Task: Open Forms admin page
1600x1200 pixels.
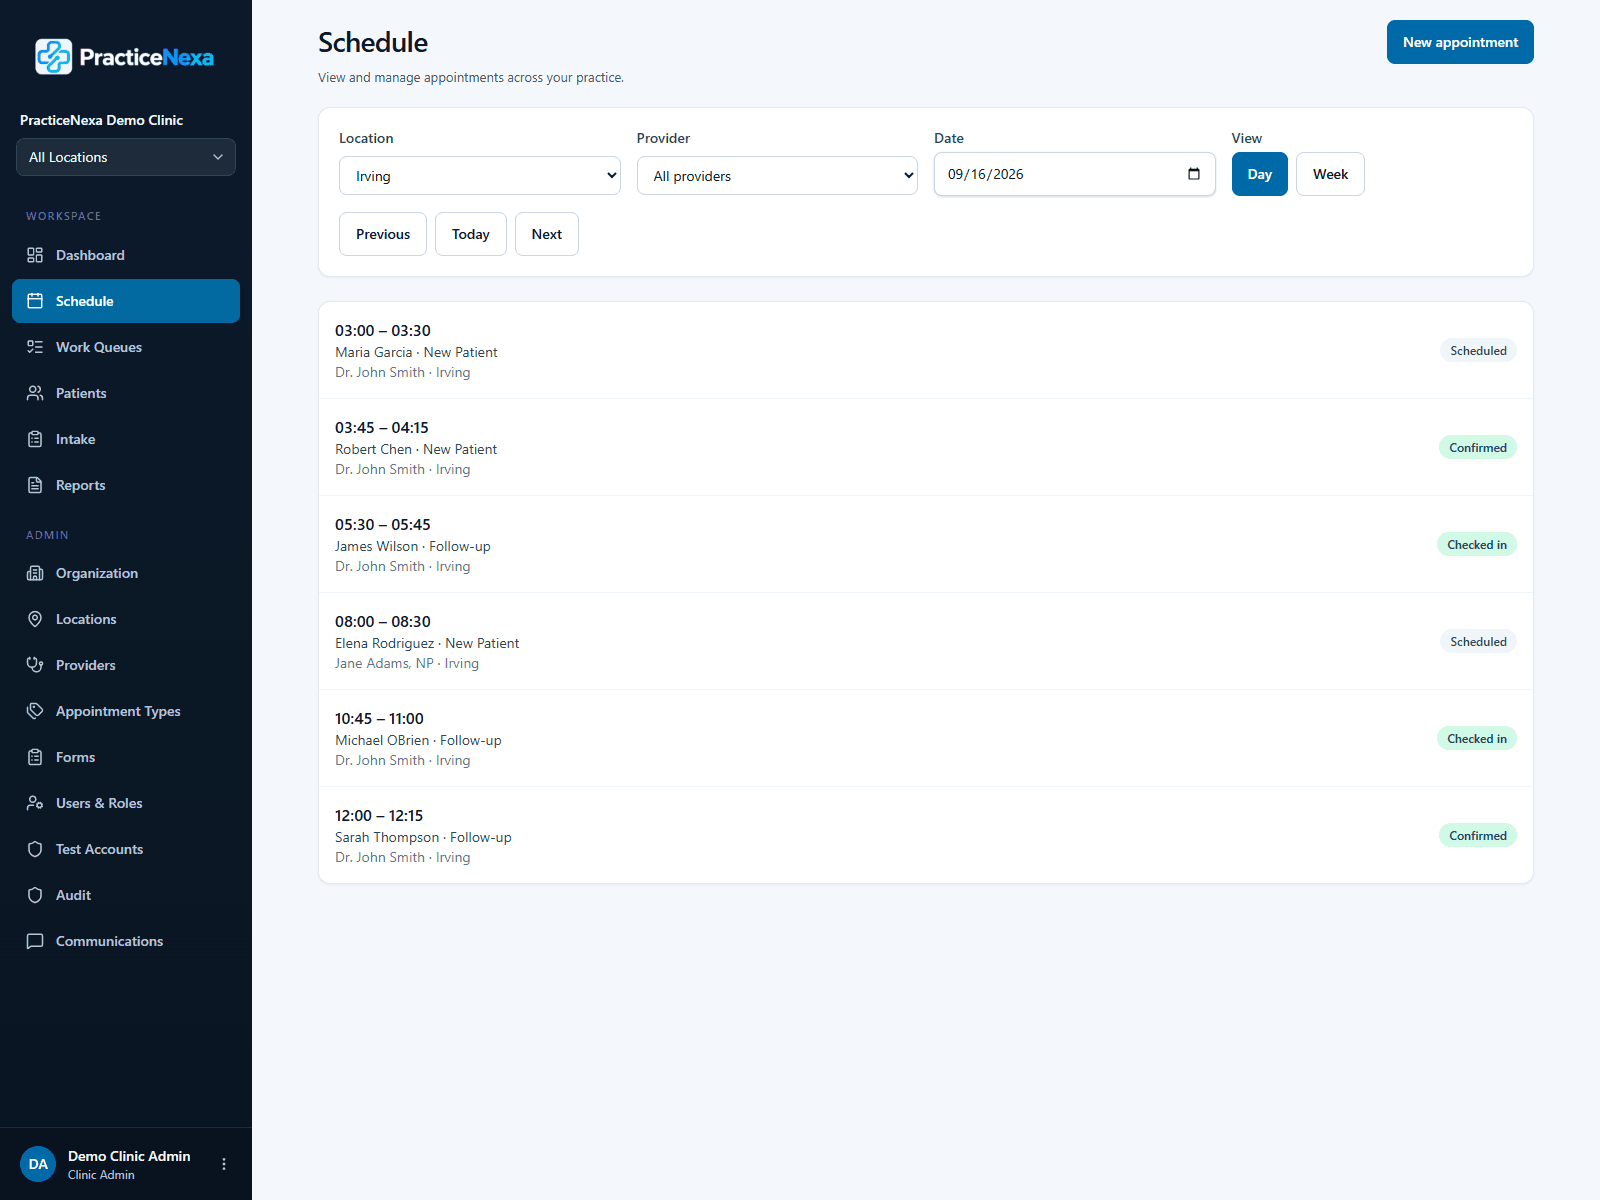Action: 126,757
